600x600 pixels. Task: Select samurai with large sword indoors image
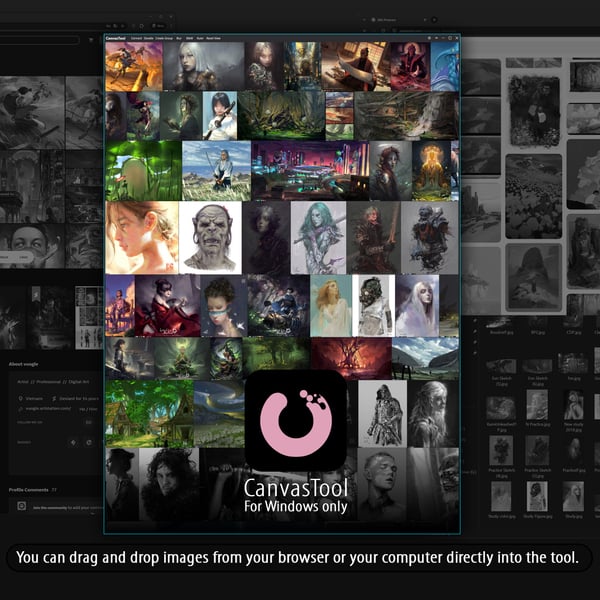pos(355,67)
